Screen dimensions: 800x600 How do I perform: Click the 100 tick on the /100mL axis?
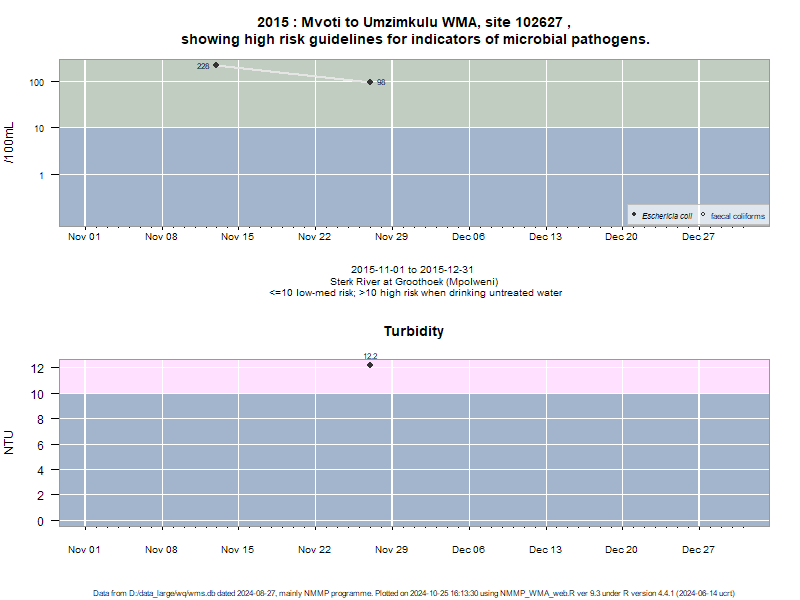pos(37,83)
